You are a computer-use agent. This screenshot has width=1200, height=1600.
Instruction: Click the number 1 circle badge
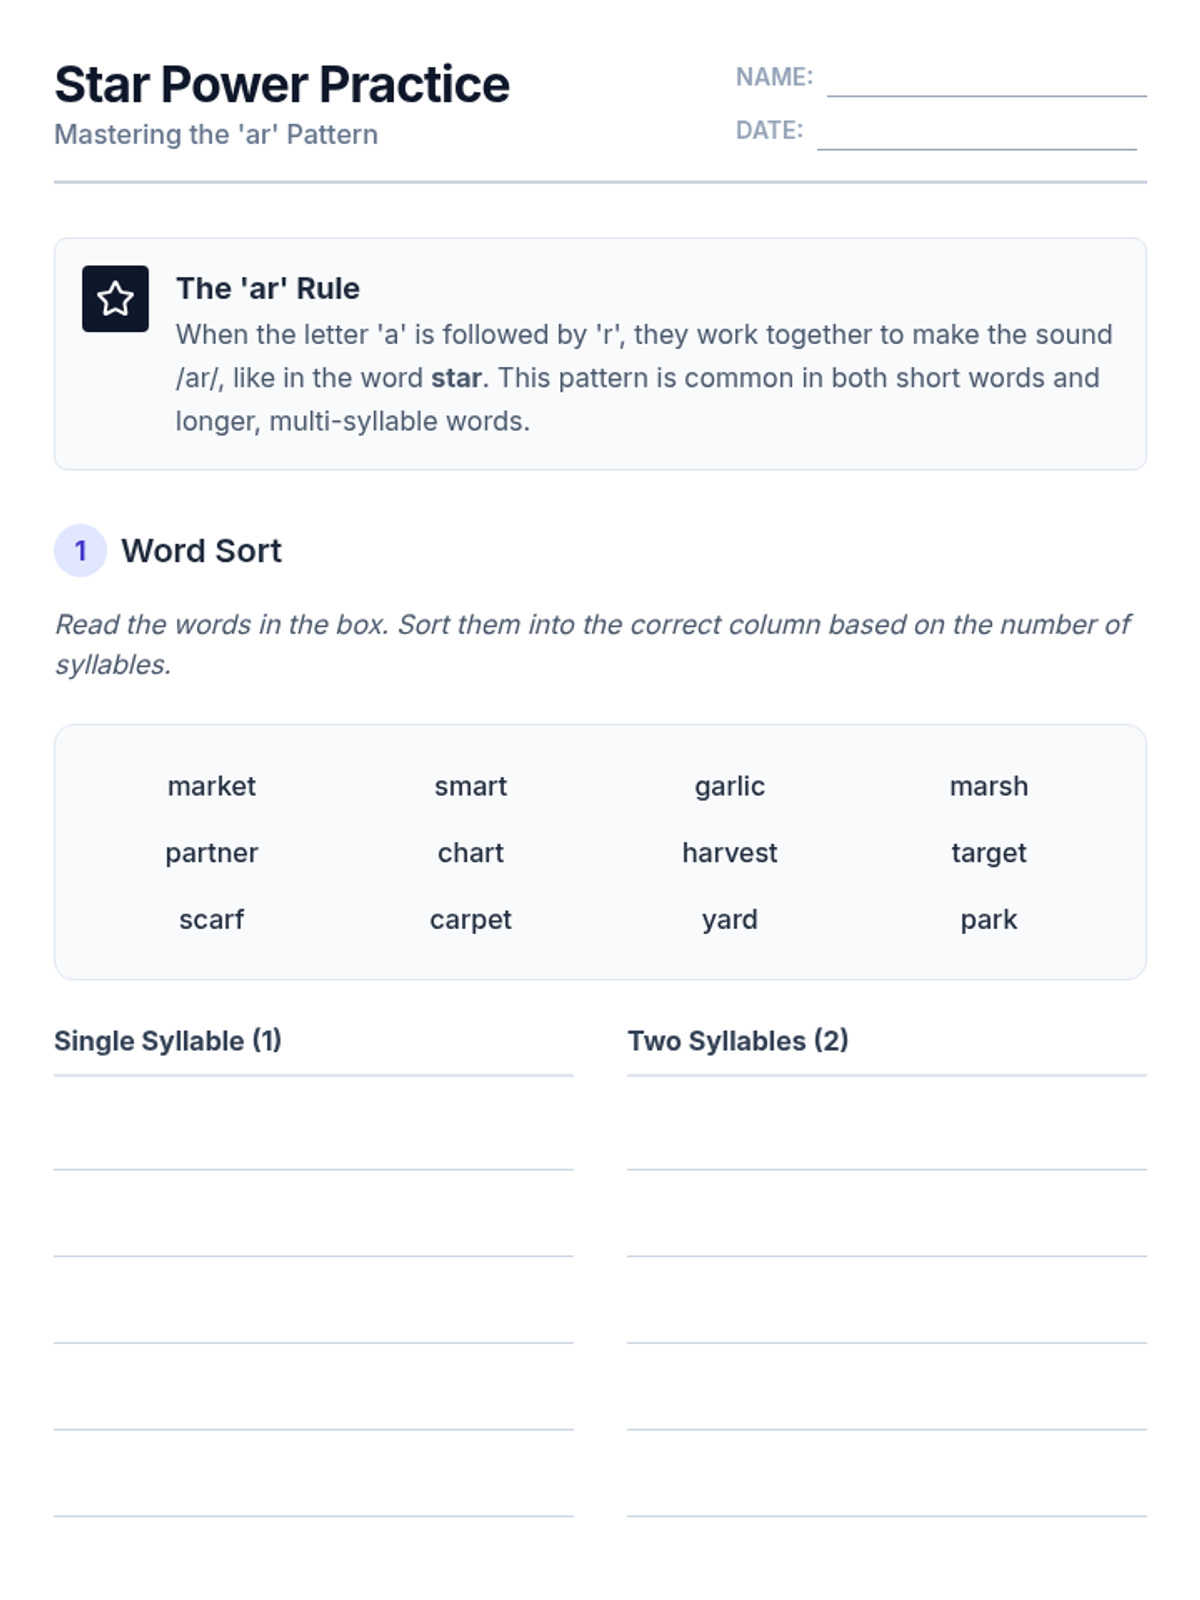(x=80, y=550)
